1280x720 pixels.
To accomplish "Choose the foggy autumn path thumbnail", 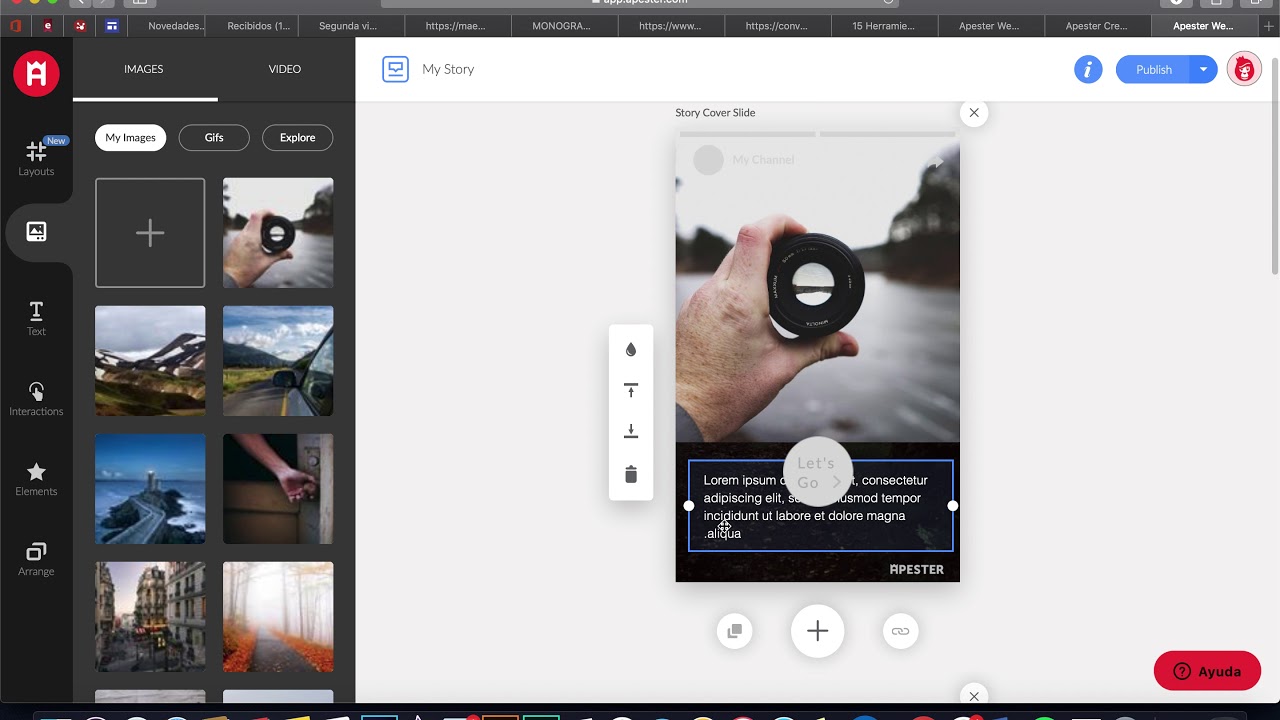I will (278, 617).
